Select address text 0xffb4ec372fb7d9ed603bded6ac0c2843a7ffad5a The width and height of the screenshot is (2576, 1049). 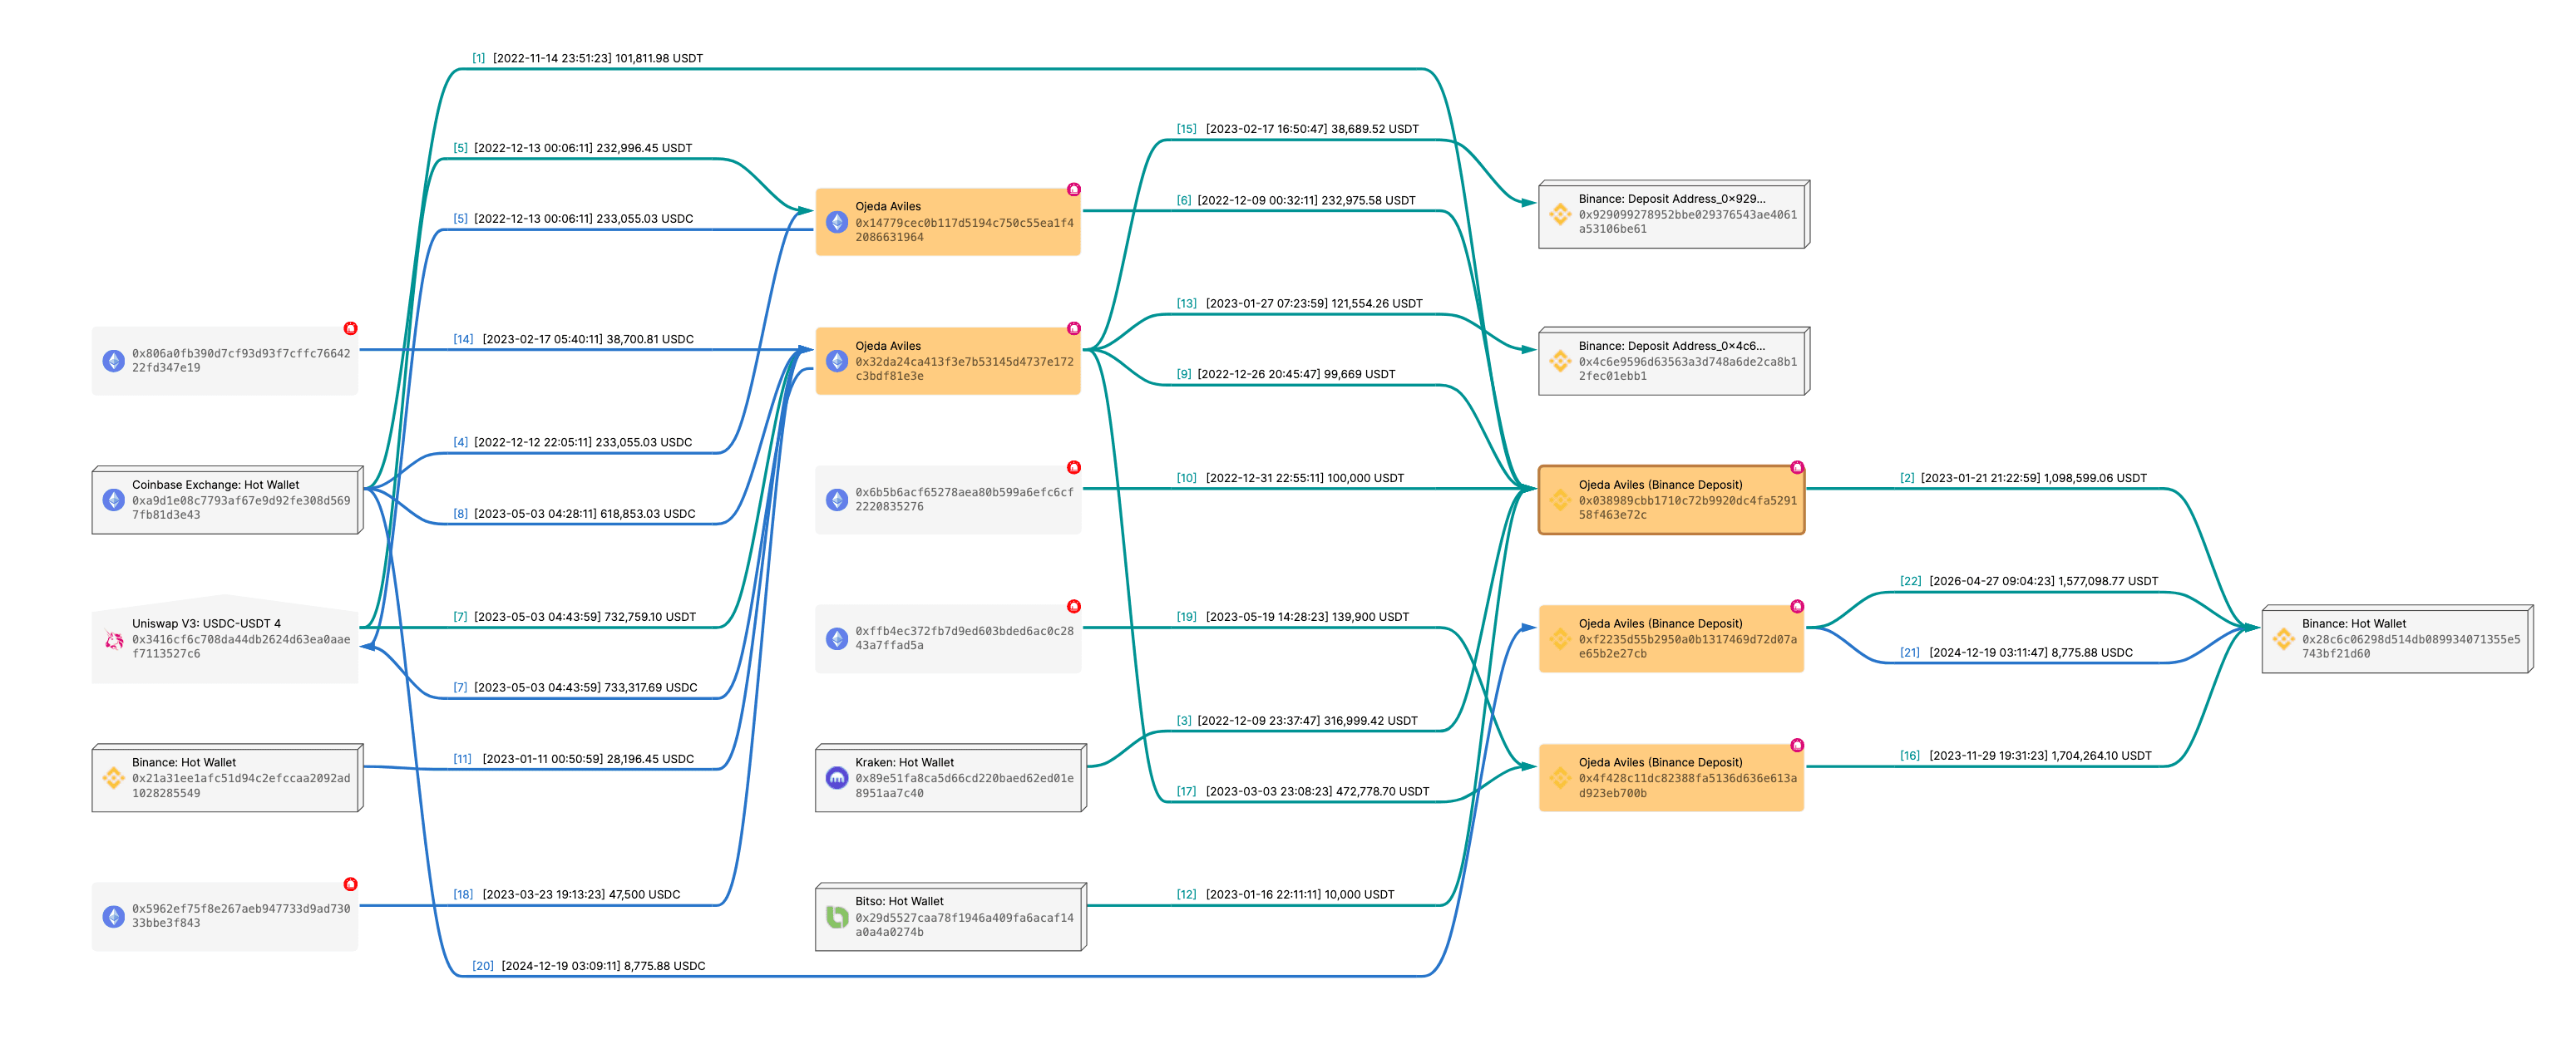pyautogui.click(x=964, y=639)
